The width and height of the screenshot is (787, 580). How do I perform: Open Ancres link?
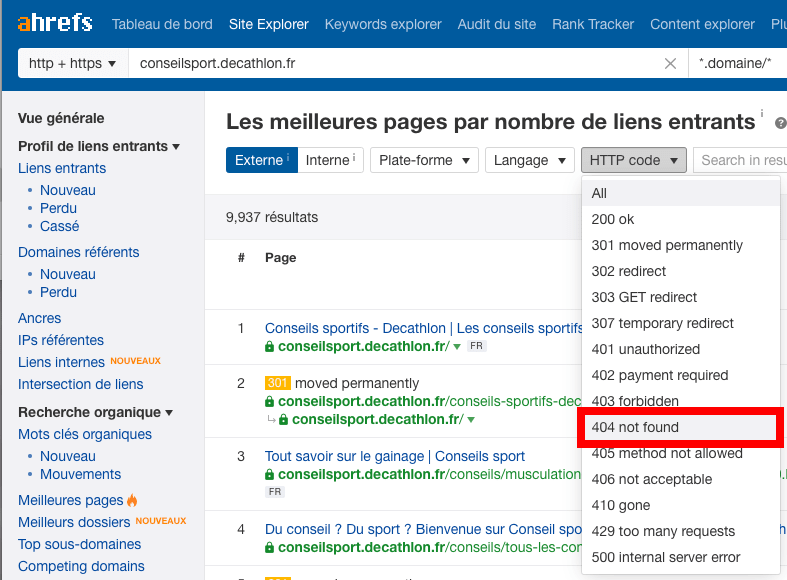[x=40, y=318]
